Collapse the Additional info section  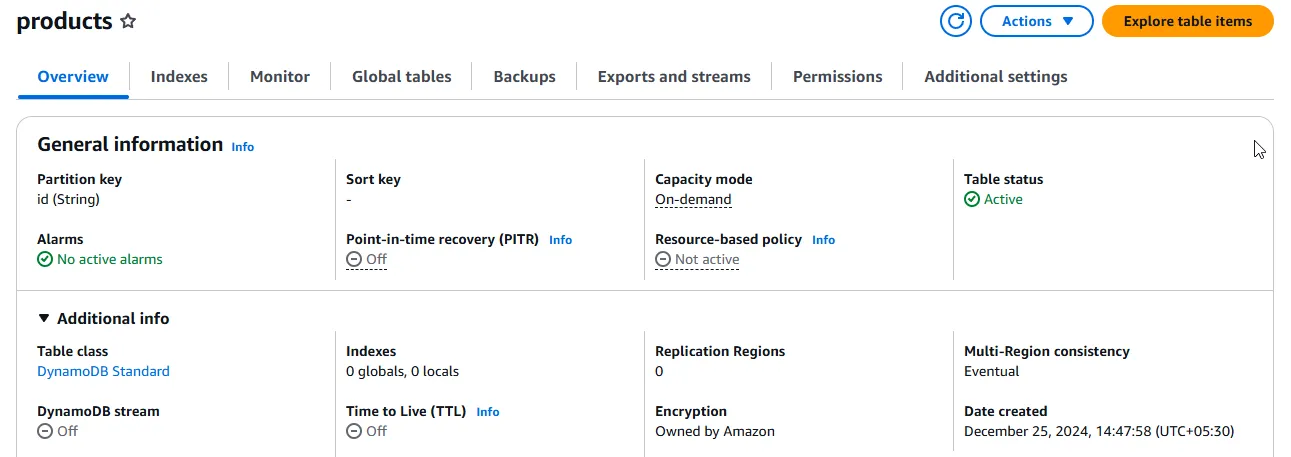pyautogui.click(x=44, y=318)
